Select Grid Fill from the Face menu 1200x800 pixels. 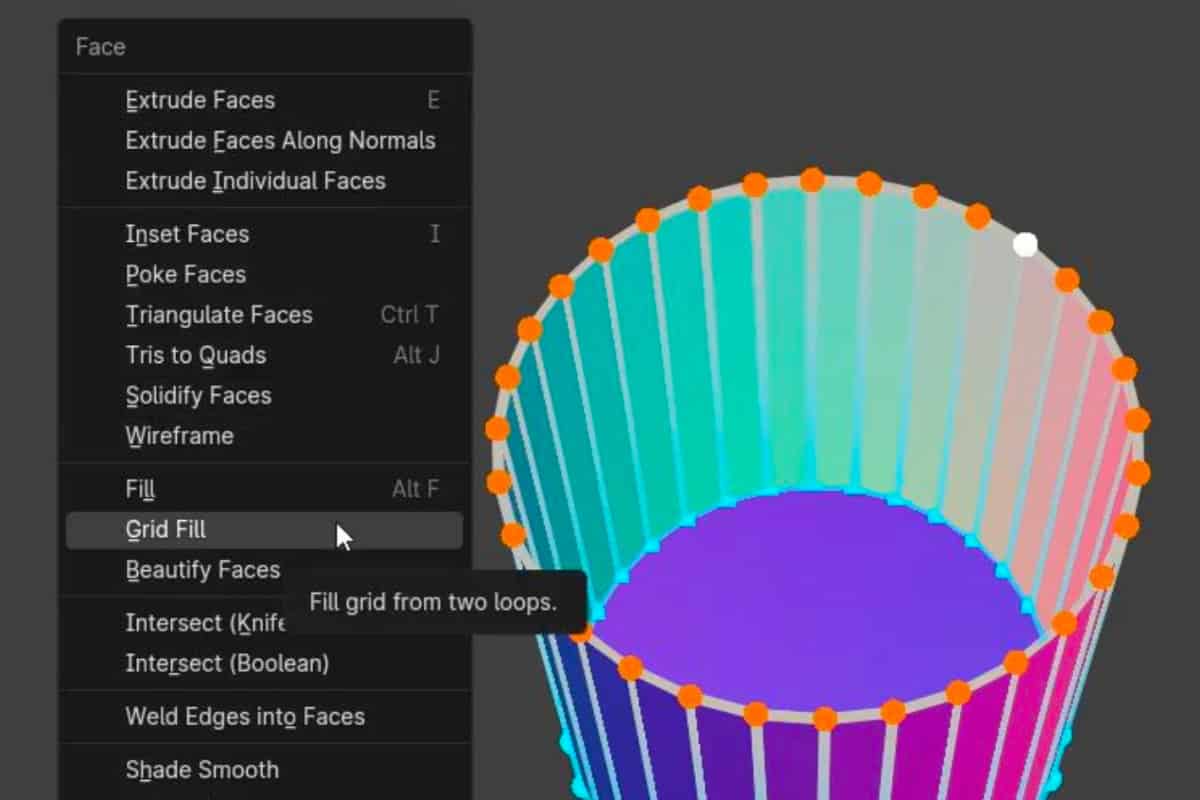pos(165,529)
